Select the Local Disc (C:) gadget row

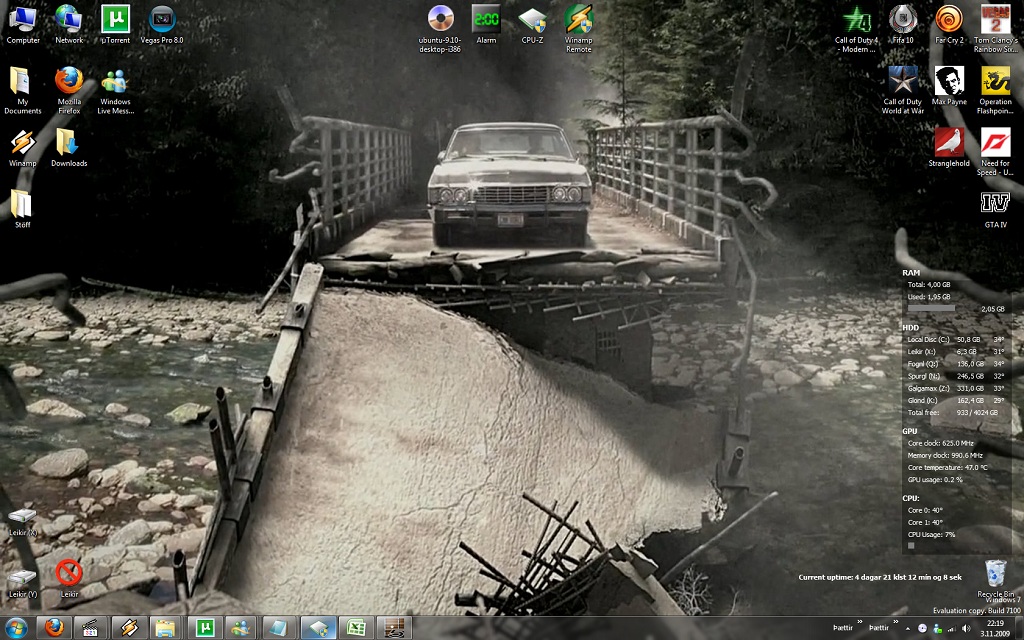tap(955, 340)
